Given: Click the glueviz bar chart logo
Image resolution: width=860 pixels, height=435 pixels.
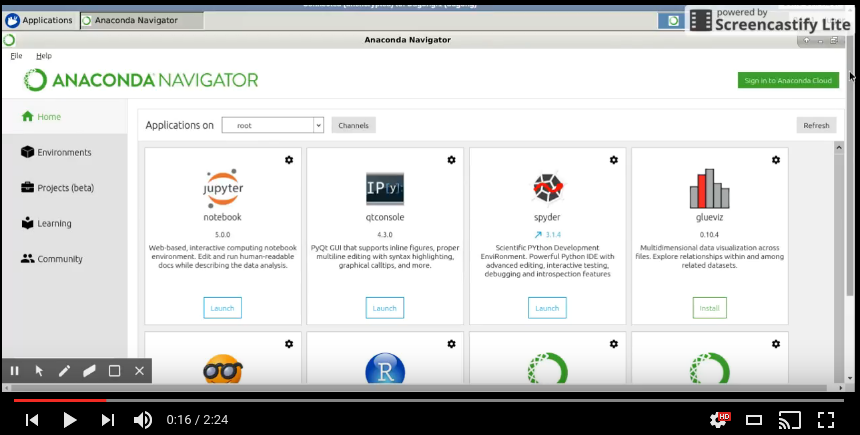Looking at the screenshot, I should point(710,188).
